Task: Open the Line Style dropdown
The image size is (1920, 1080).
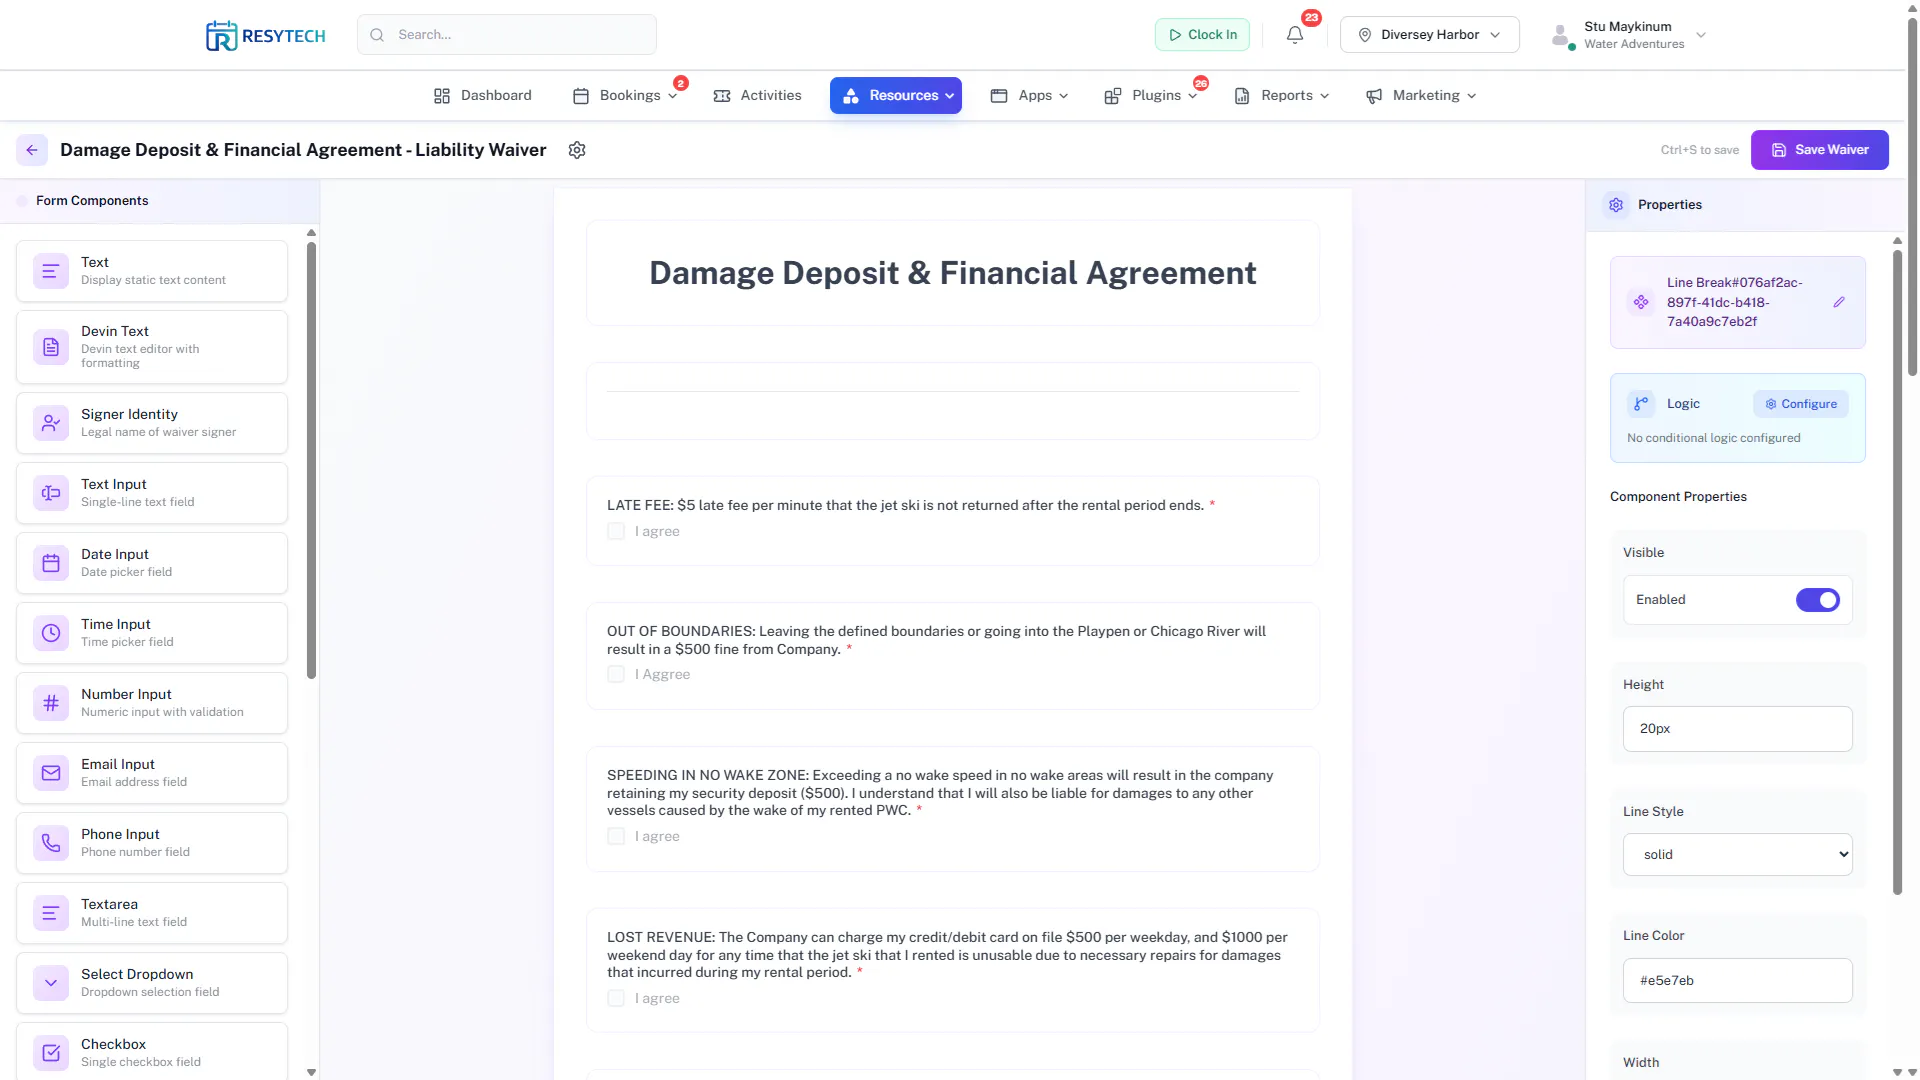Action: click(x=1738, y=855)
